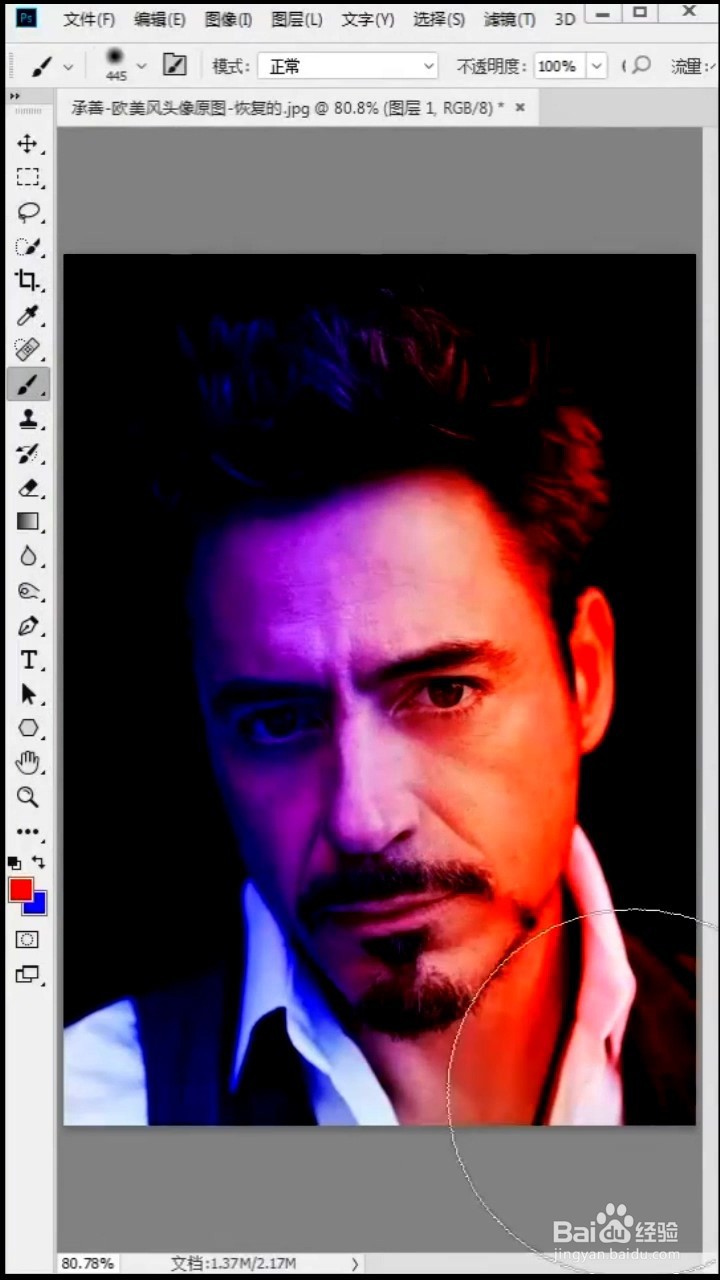The width and height of the screenshot is (720, 1280).
Task: Select the Hand tool
Action: [28, 763]
